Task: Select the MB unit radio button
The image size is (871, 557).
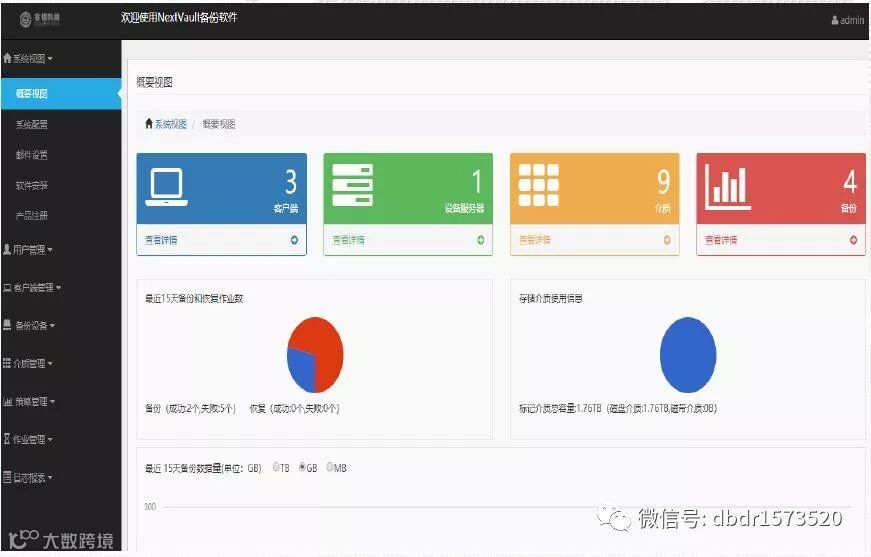Action: click(x=330, y=467)
